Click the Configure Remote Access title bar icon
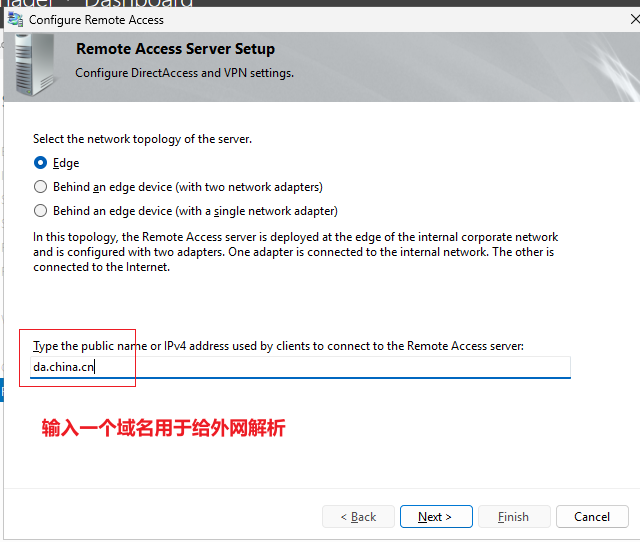 tap(16, 20)
